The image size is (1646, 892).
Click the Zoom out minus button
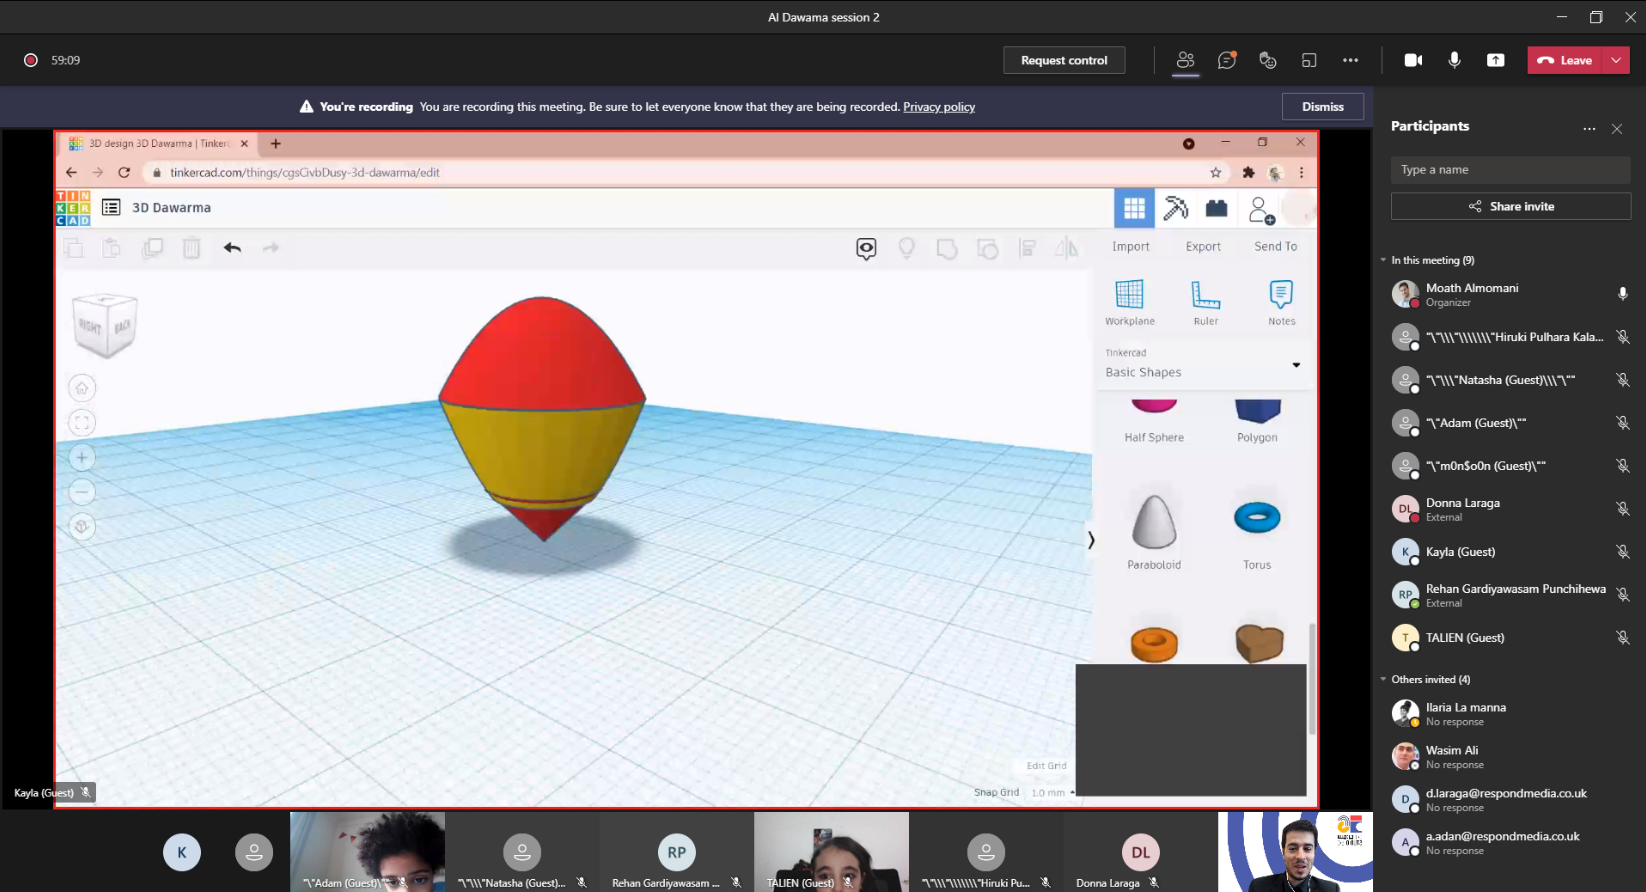click(x=82, y=492)
